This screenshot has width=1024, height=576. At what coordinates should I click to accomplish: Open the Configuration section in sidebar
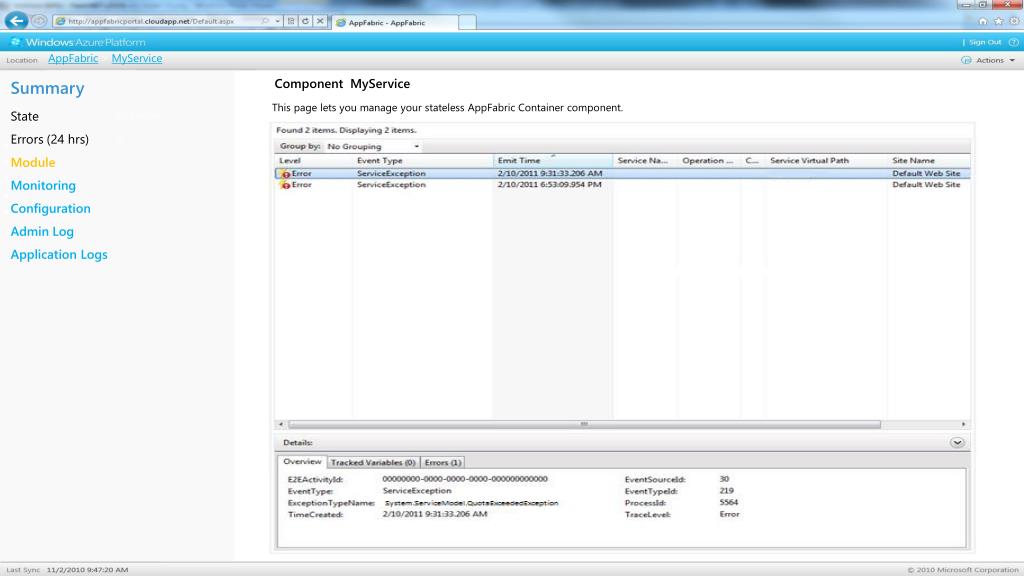[50, 208]
